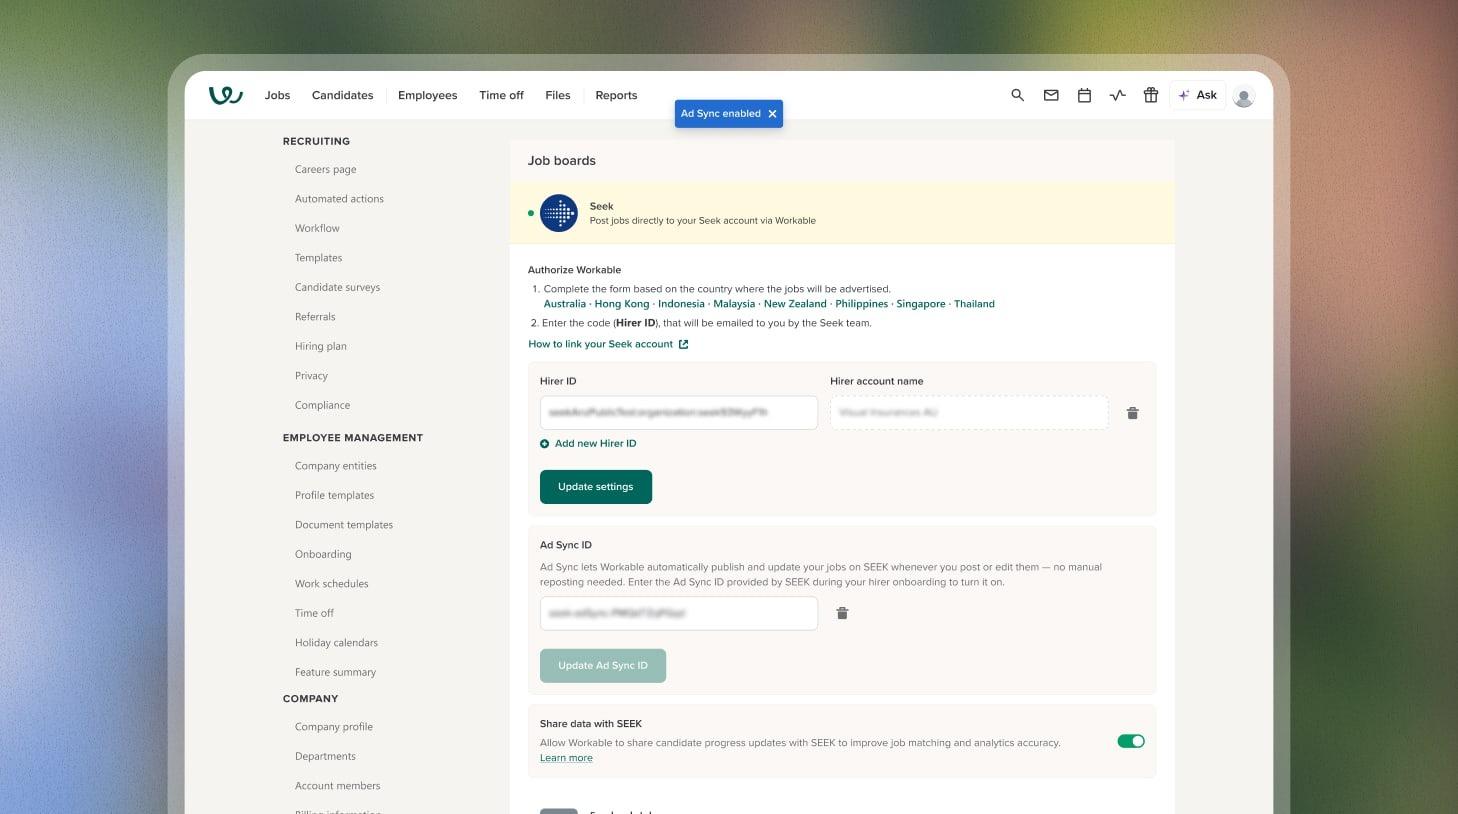Click the Update settings button
Screen dimensions: 1458x814
pyautogui.click(x=596, y=487)
